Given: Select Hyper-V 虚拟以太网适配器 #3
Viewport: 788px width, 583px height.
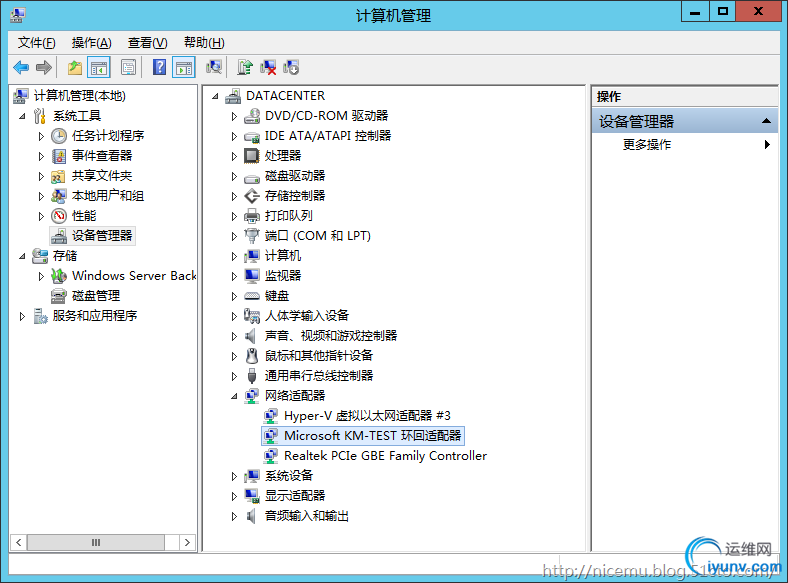Looking at the screenshot, I should [367, 416].
